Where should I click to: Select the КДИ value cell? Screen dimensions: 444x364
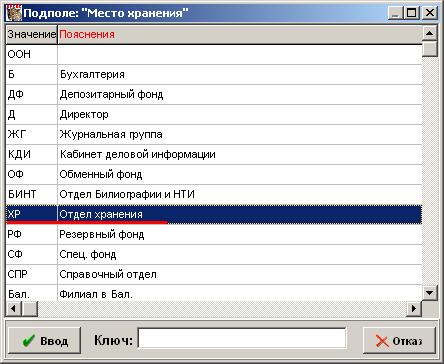[32, 154]
